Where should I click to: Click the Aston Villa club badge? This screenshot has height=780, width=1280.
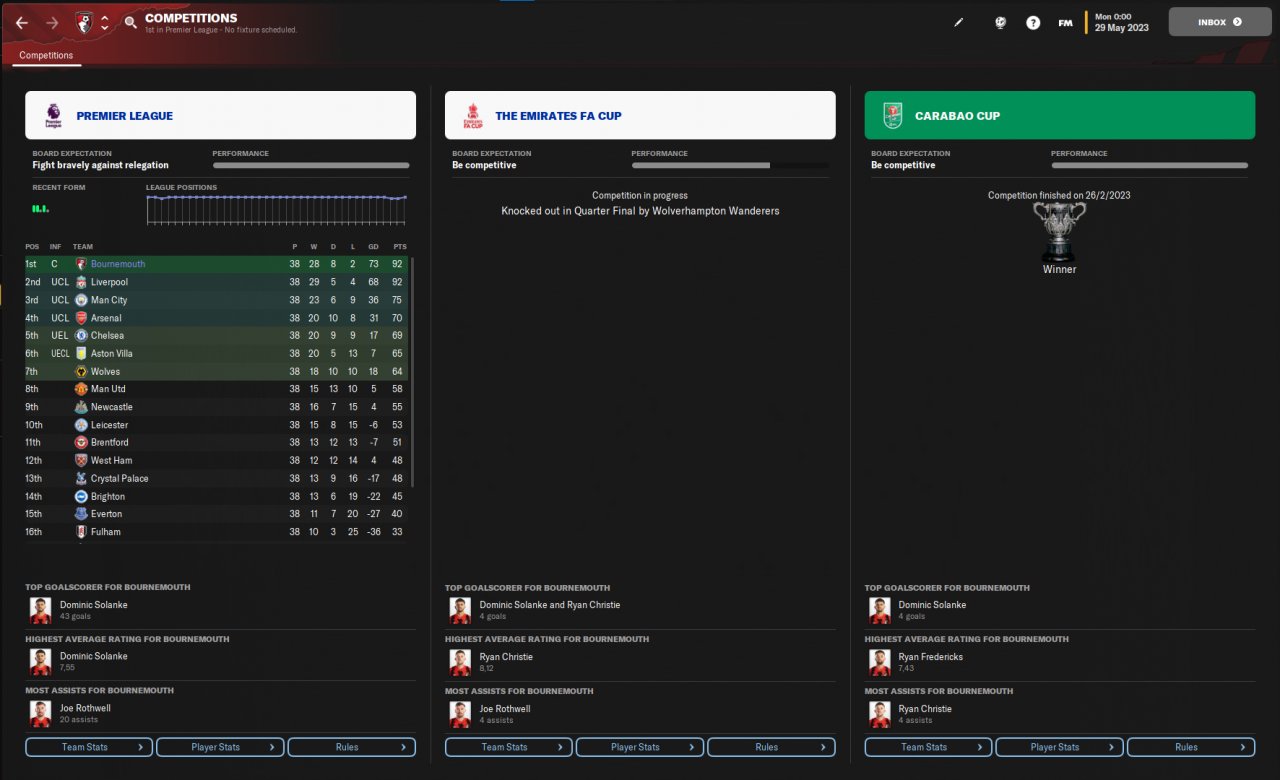click(x=81, y=353)
